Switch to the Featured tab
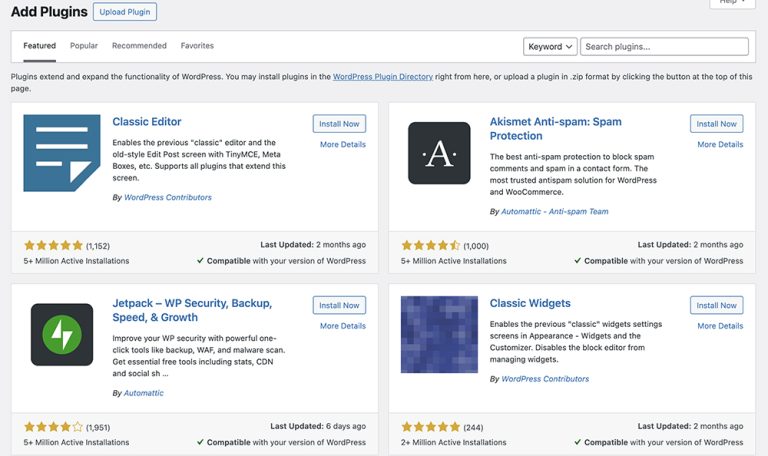 click(x=40, y=46)
